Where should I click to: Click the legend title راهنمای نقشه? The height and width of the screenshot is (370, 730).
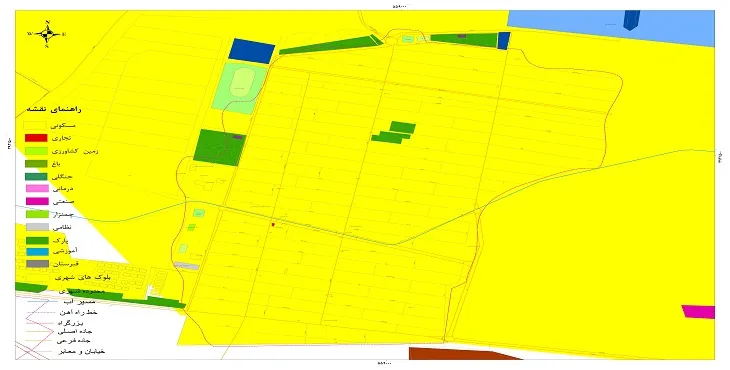54,109
